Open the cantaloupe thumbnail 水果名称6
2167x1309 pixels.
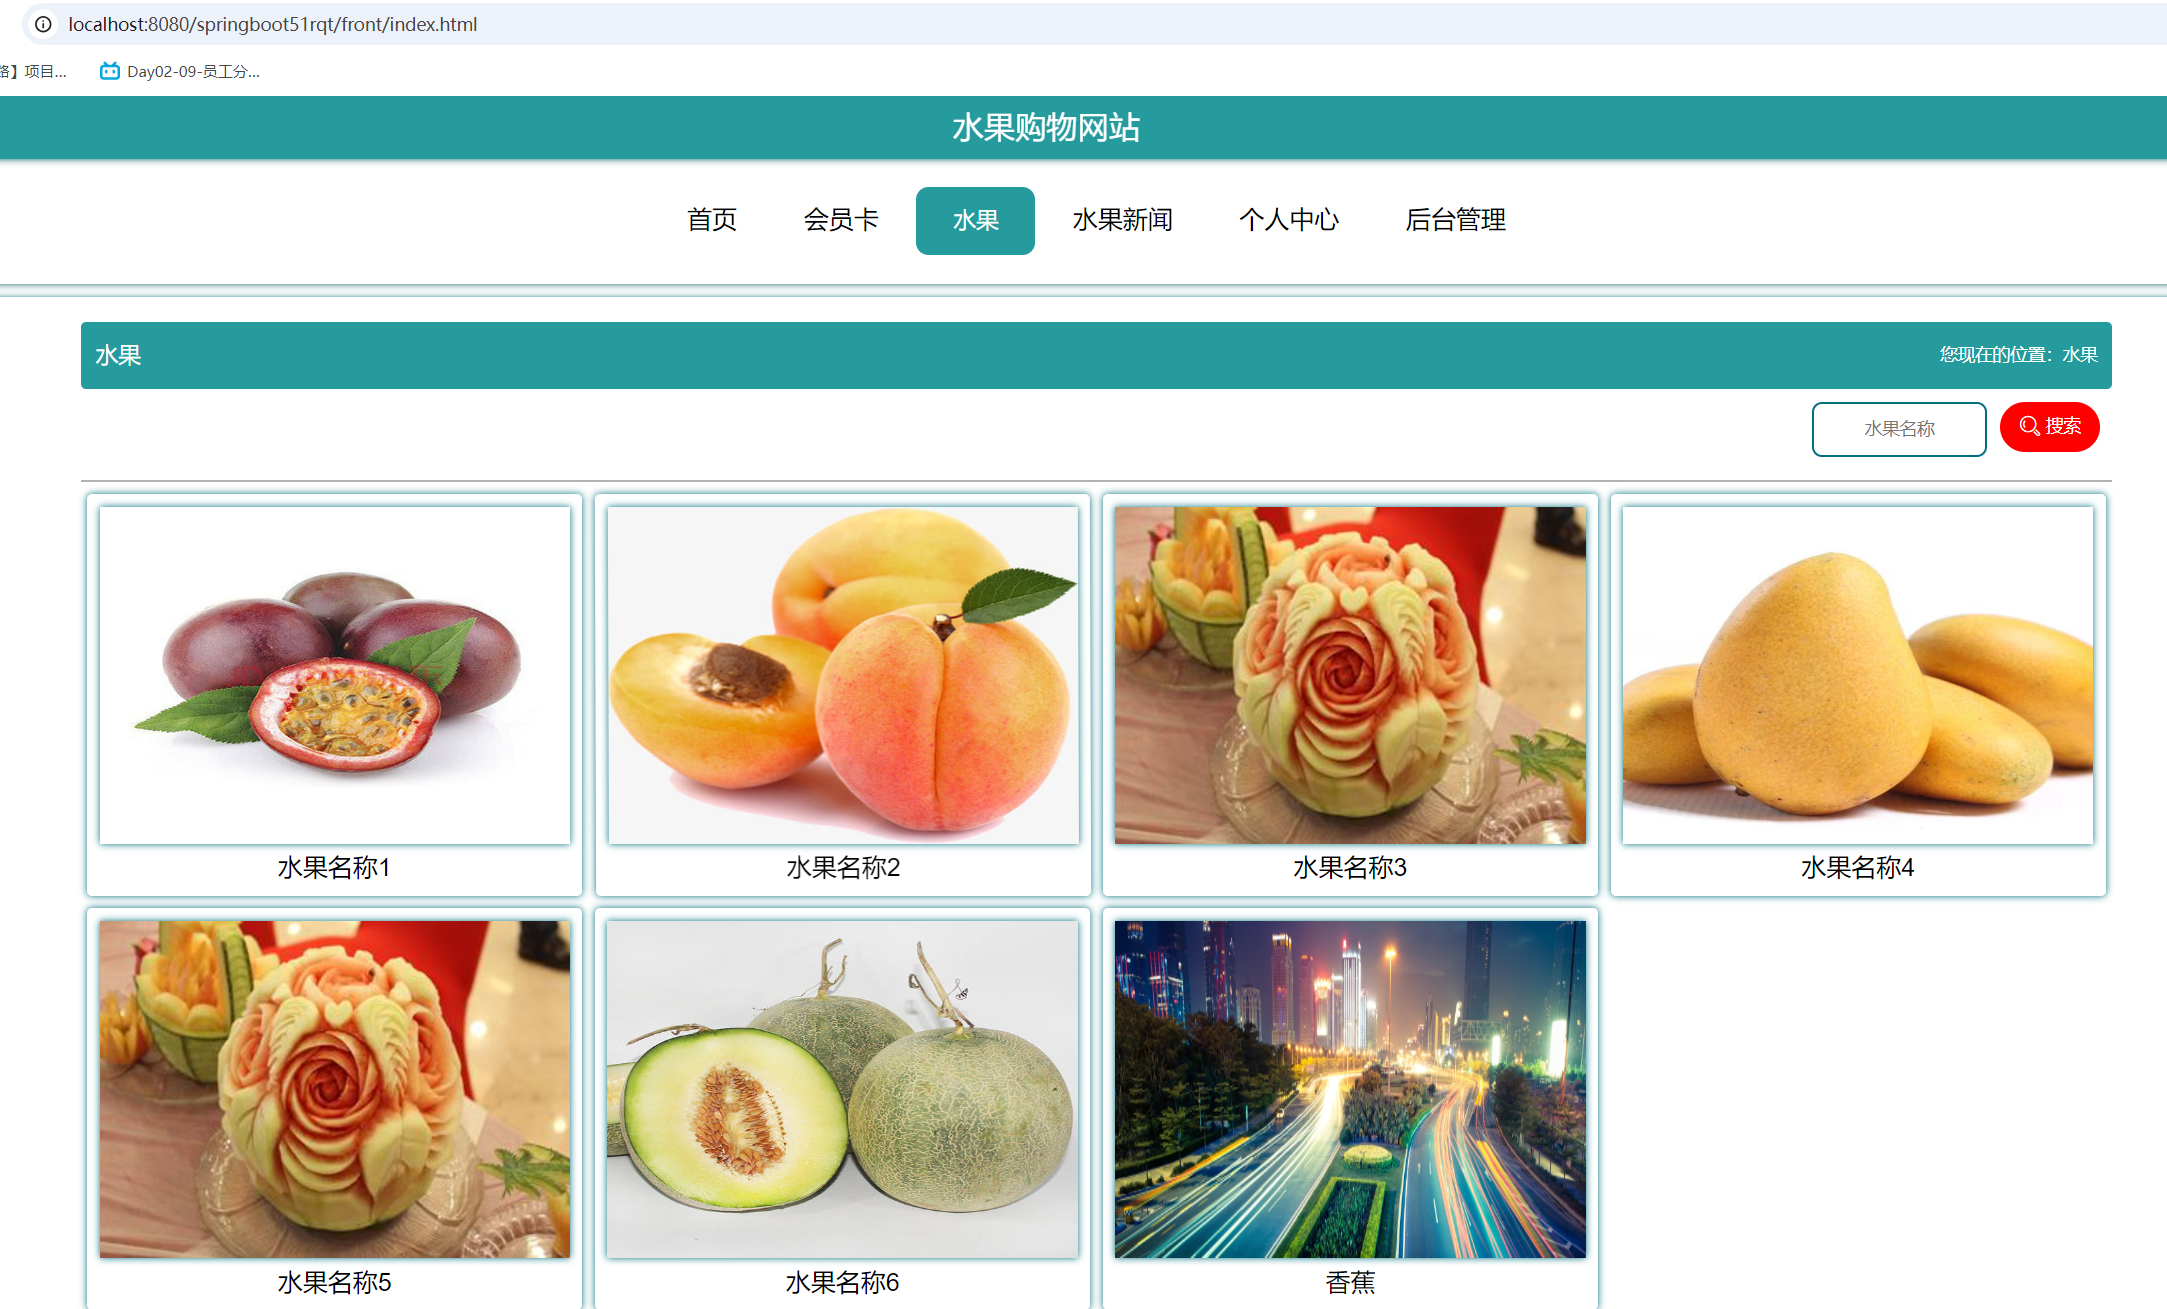(x=843, y=1089)
